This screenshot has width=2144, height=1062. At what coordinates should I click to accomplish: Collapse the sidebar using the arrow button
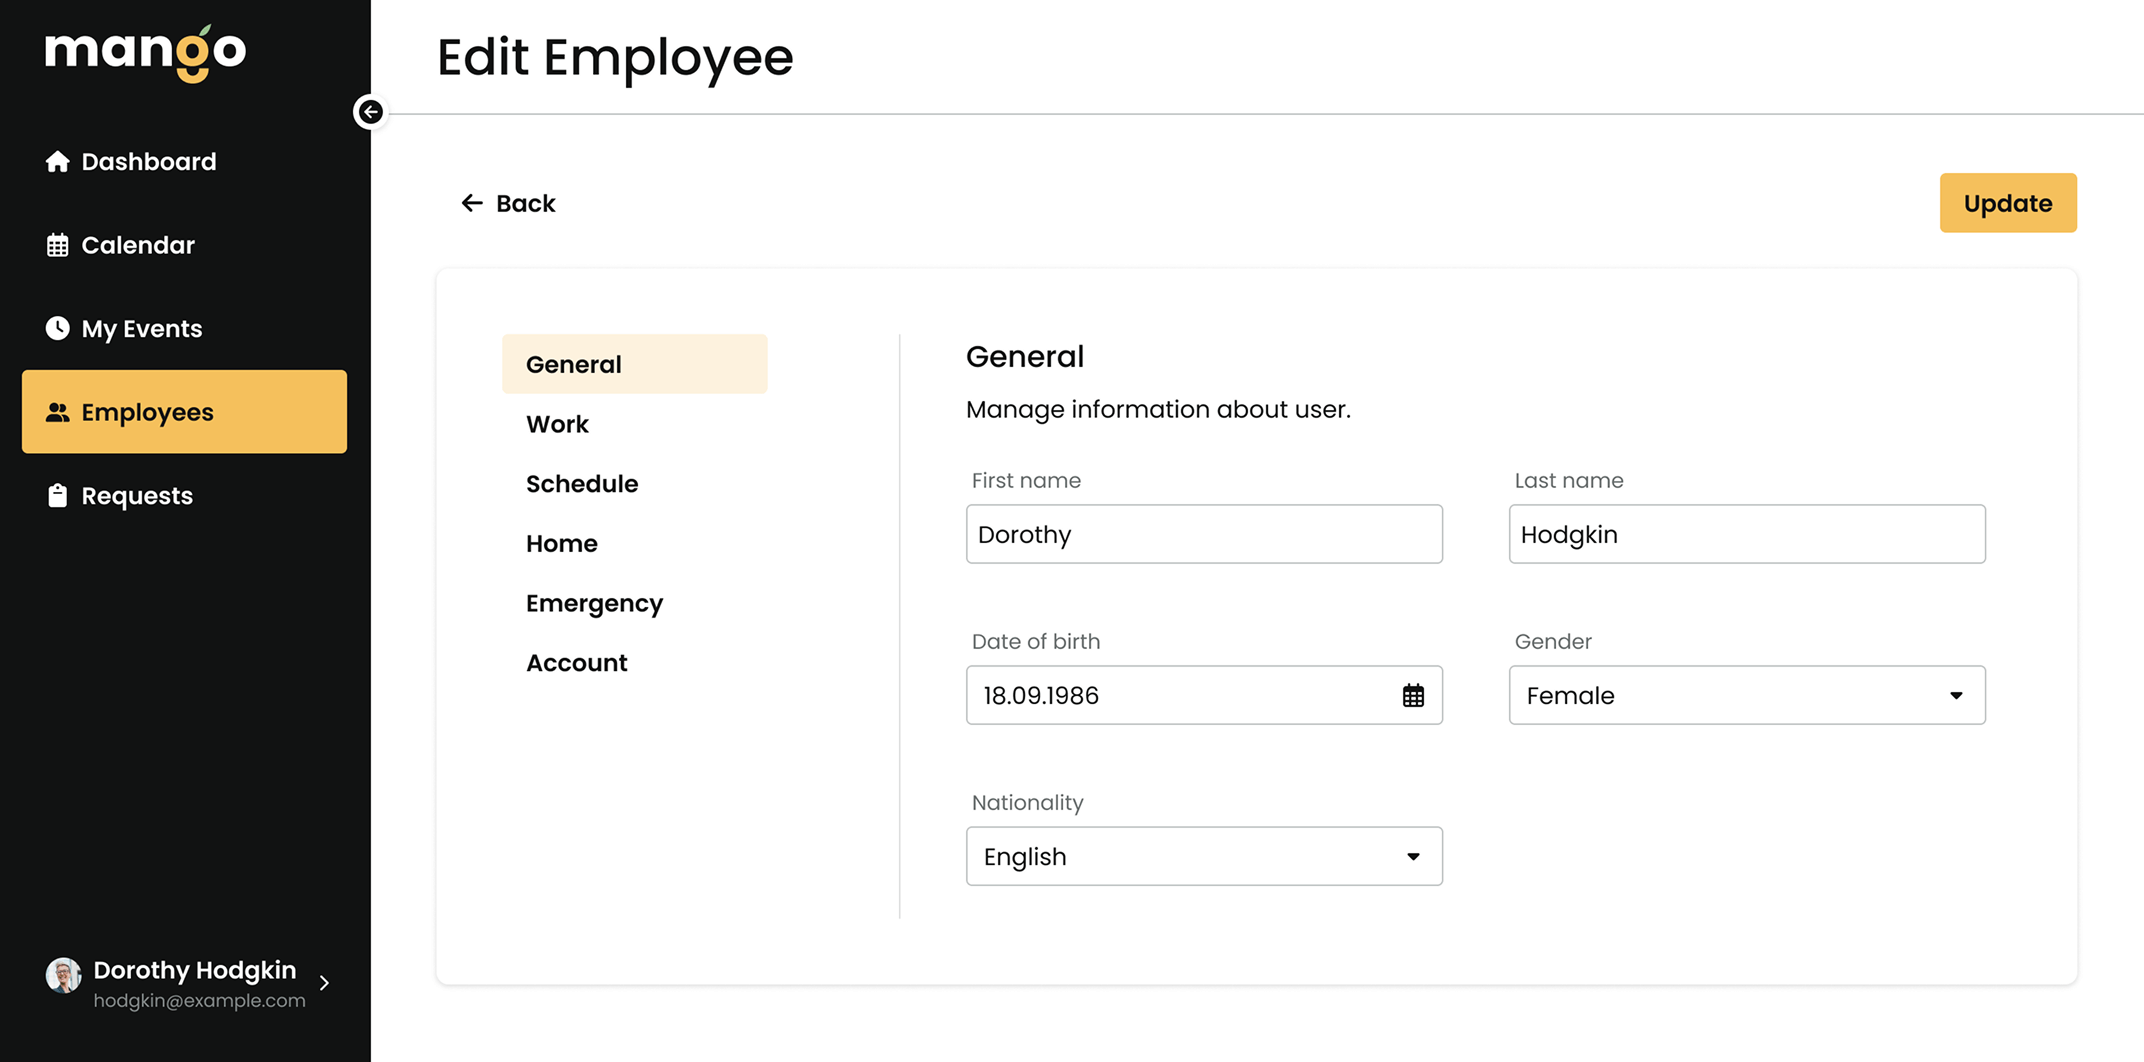click(370, 112)
